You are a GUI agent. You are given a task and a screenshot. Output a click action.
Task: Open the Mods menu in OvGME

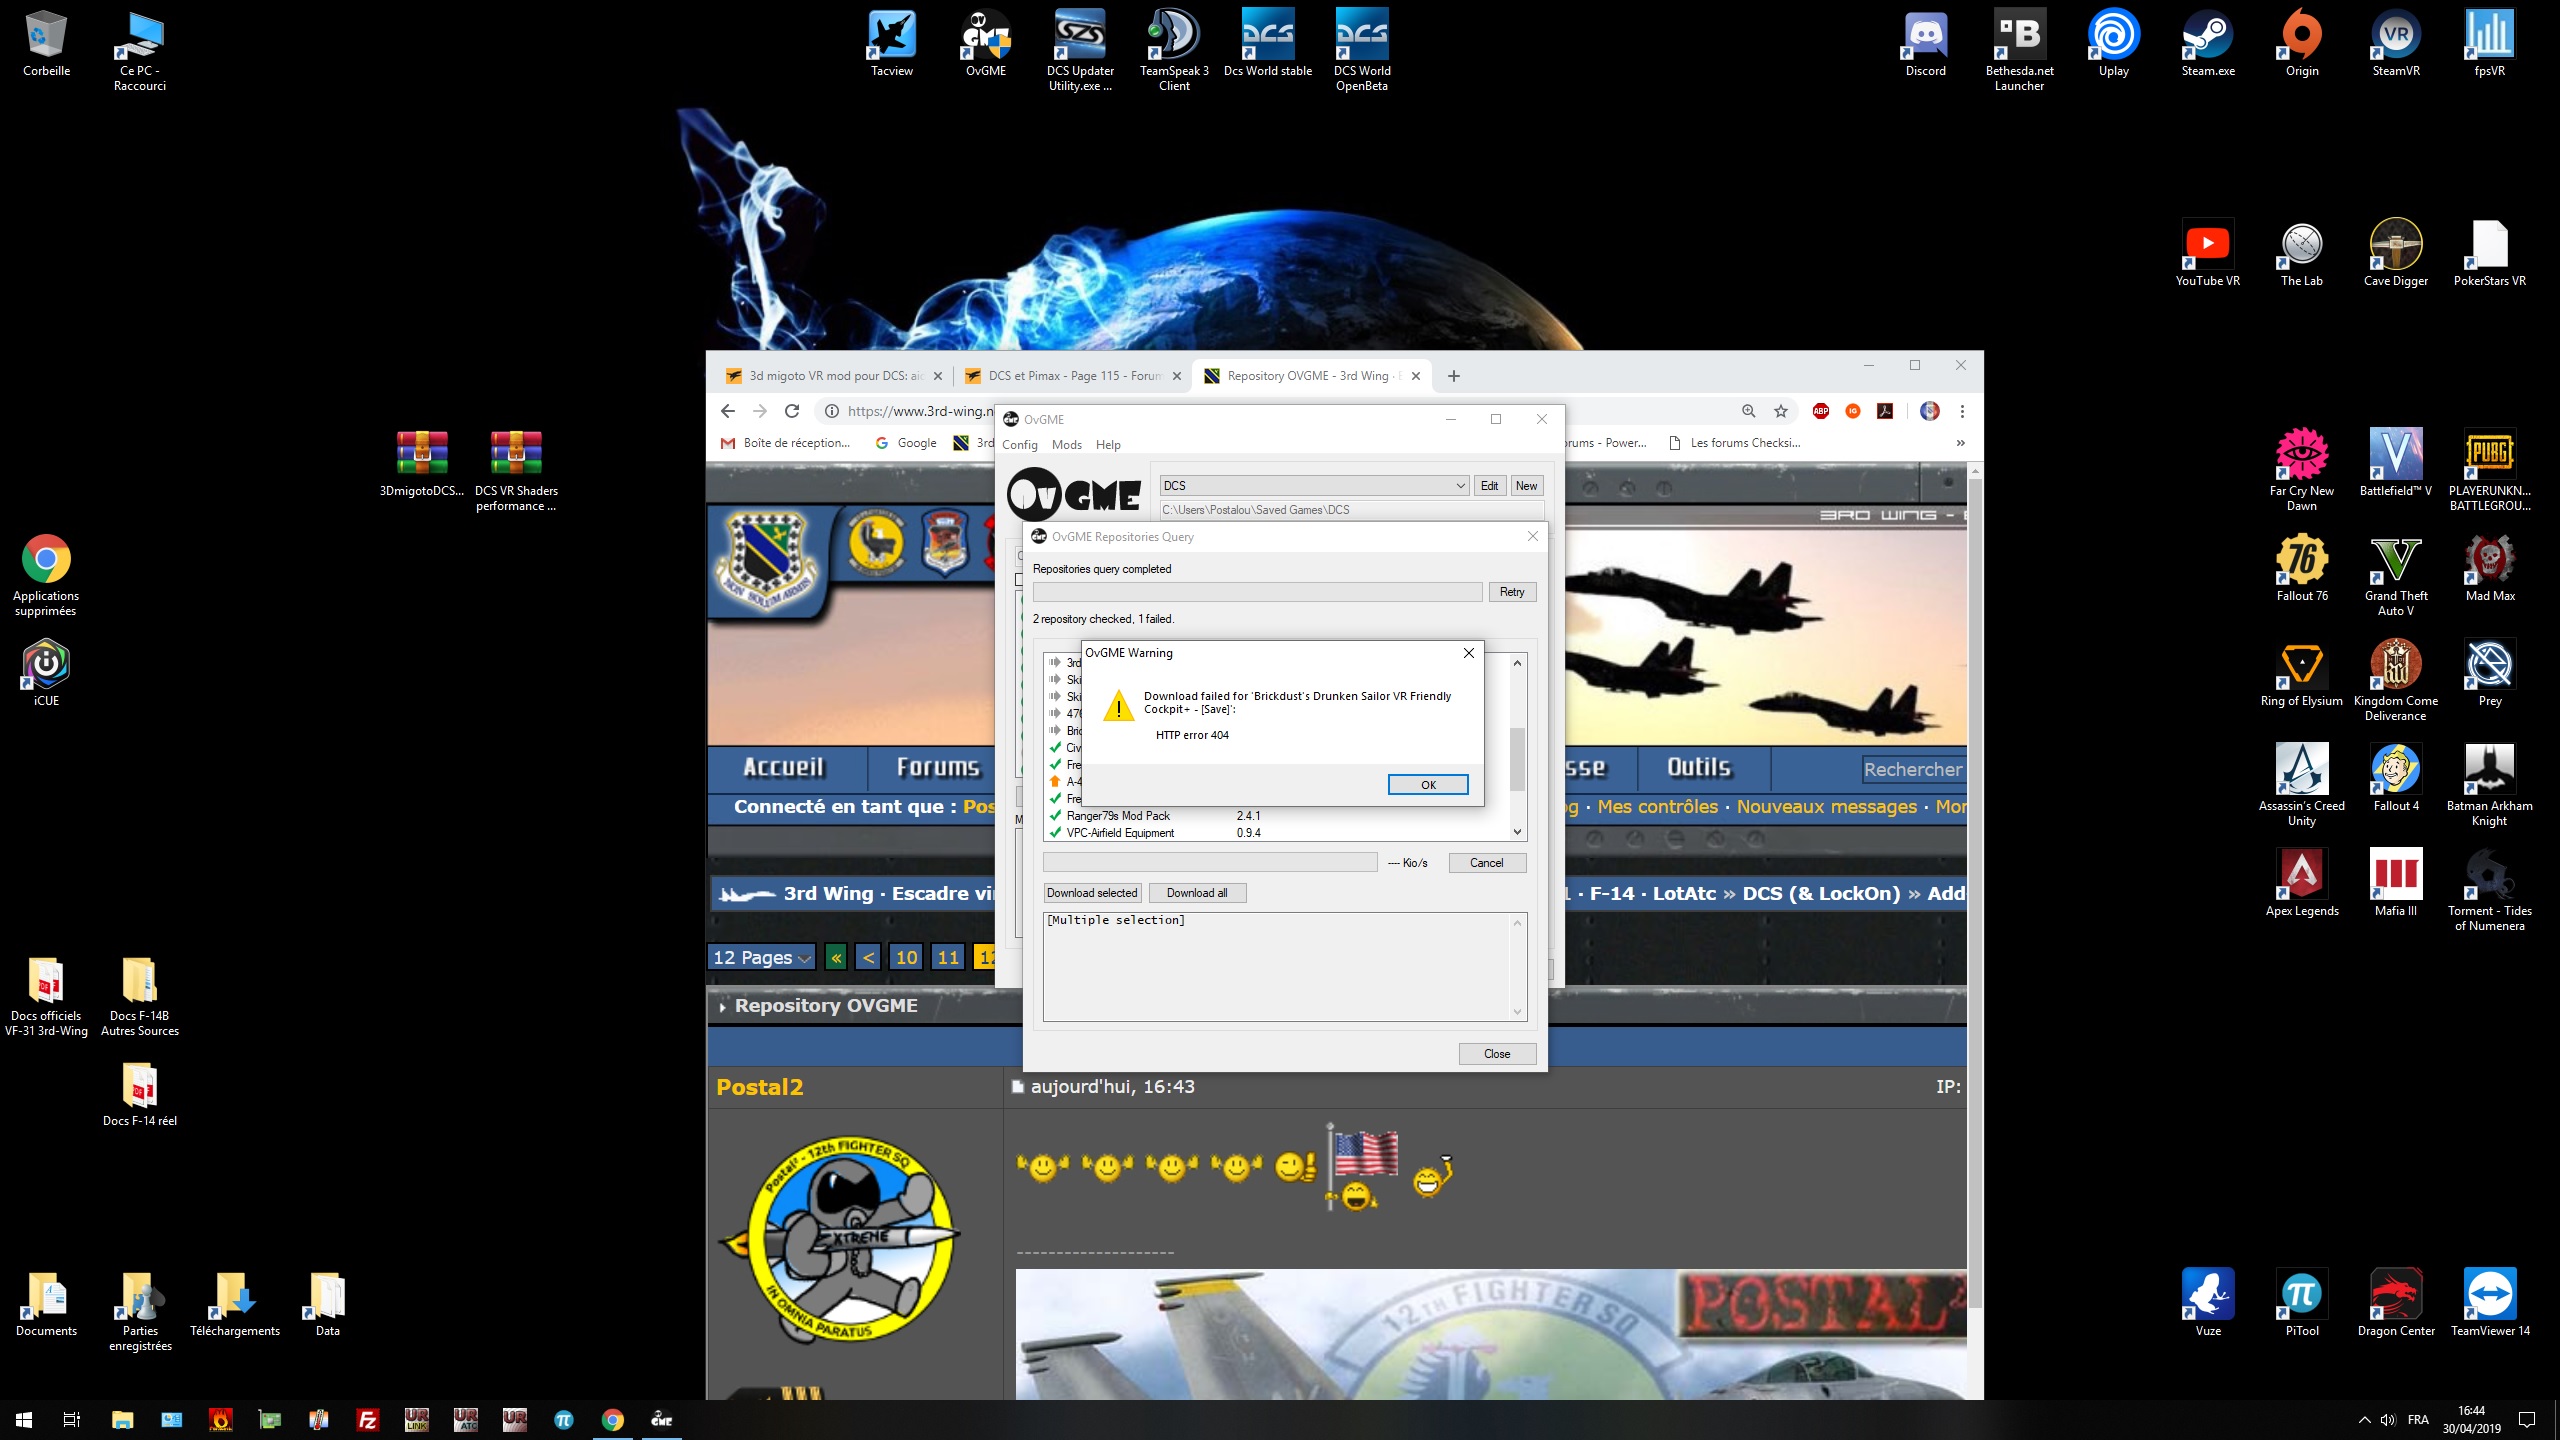[1066, 445]
